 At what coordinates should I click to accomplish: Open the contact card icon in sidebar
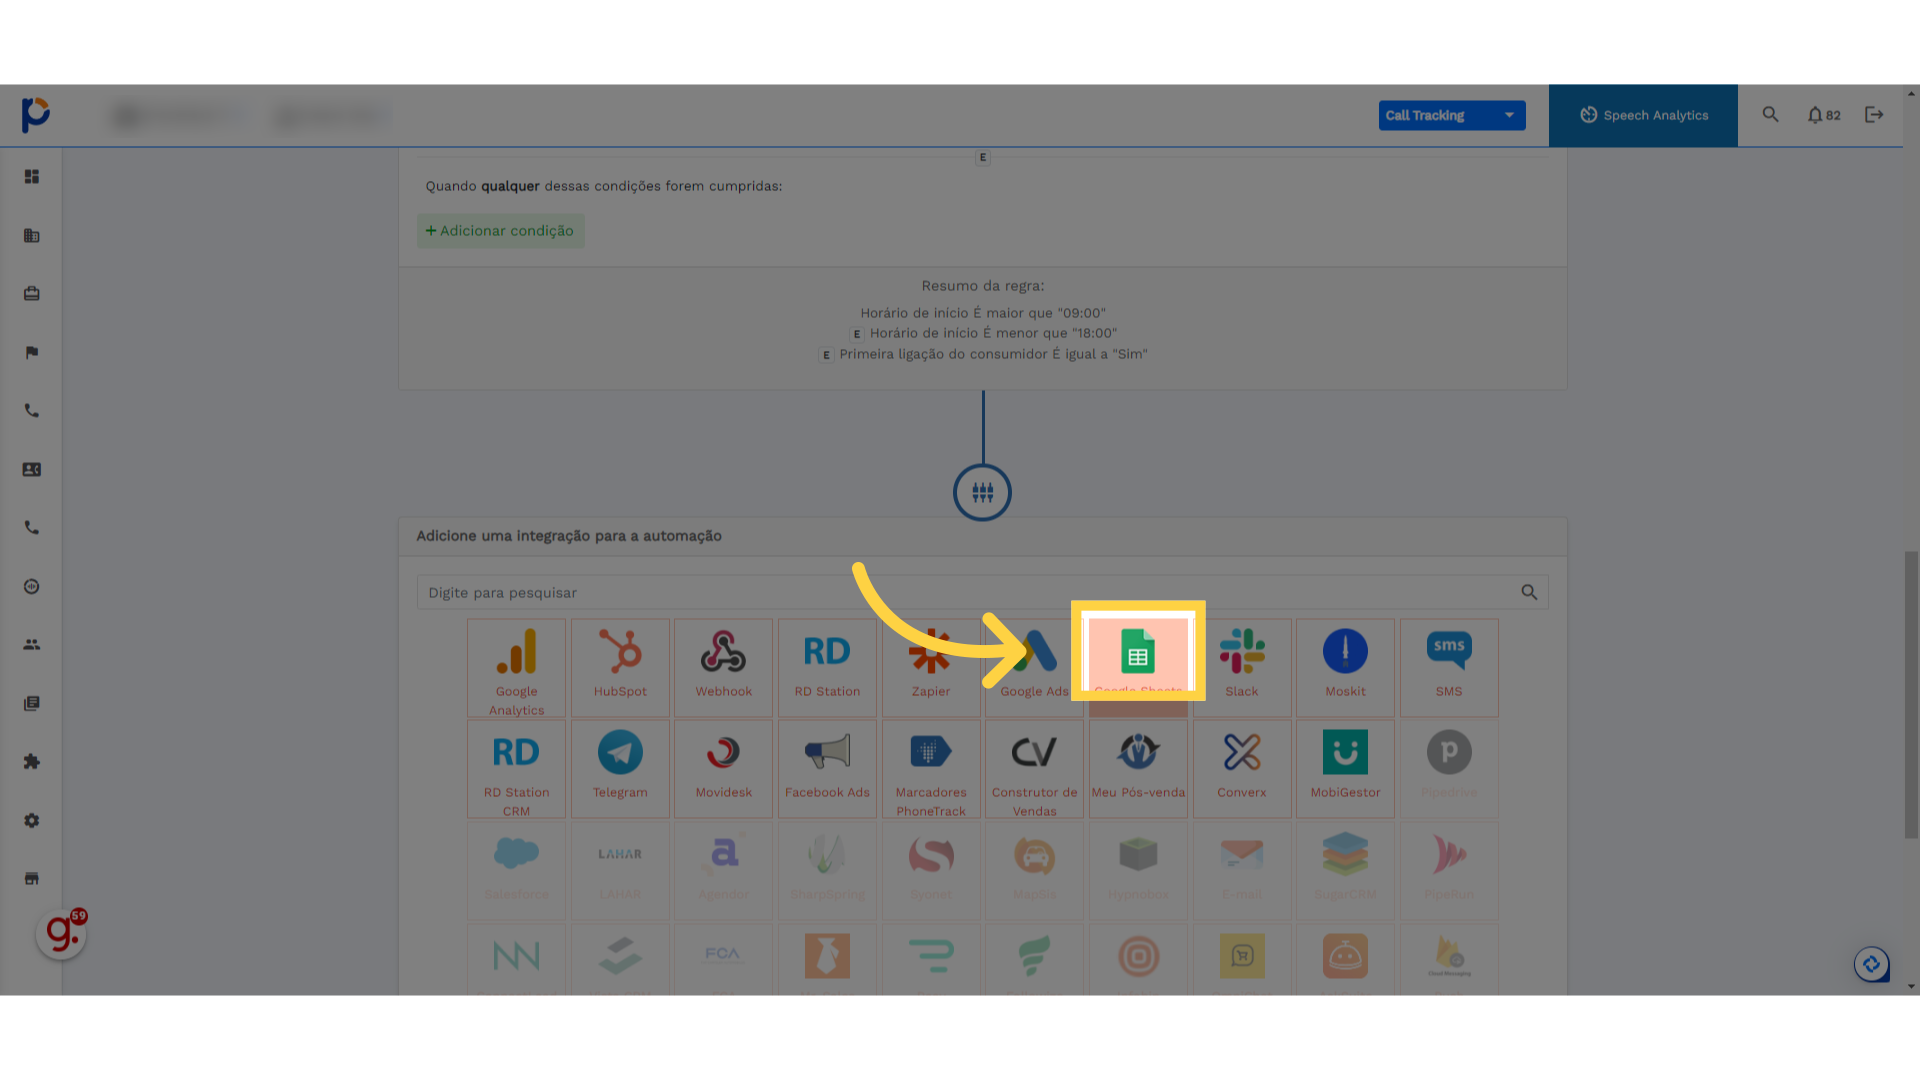pyautogui.click(x=32, y=470)
